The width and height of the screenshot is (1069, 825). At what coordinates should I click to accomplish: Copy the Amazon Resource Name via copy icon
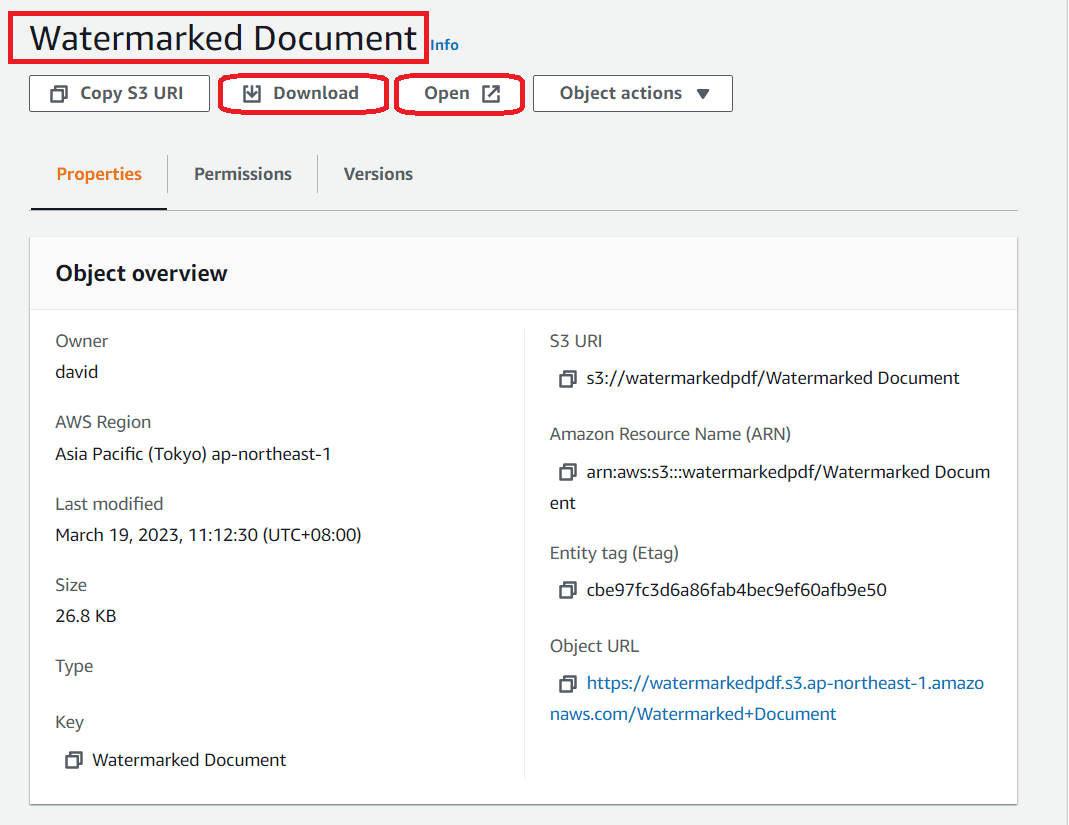tap(567, 472)
